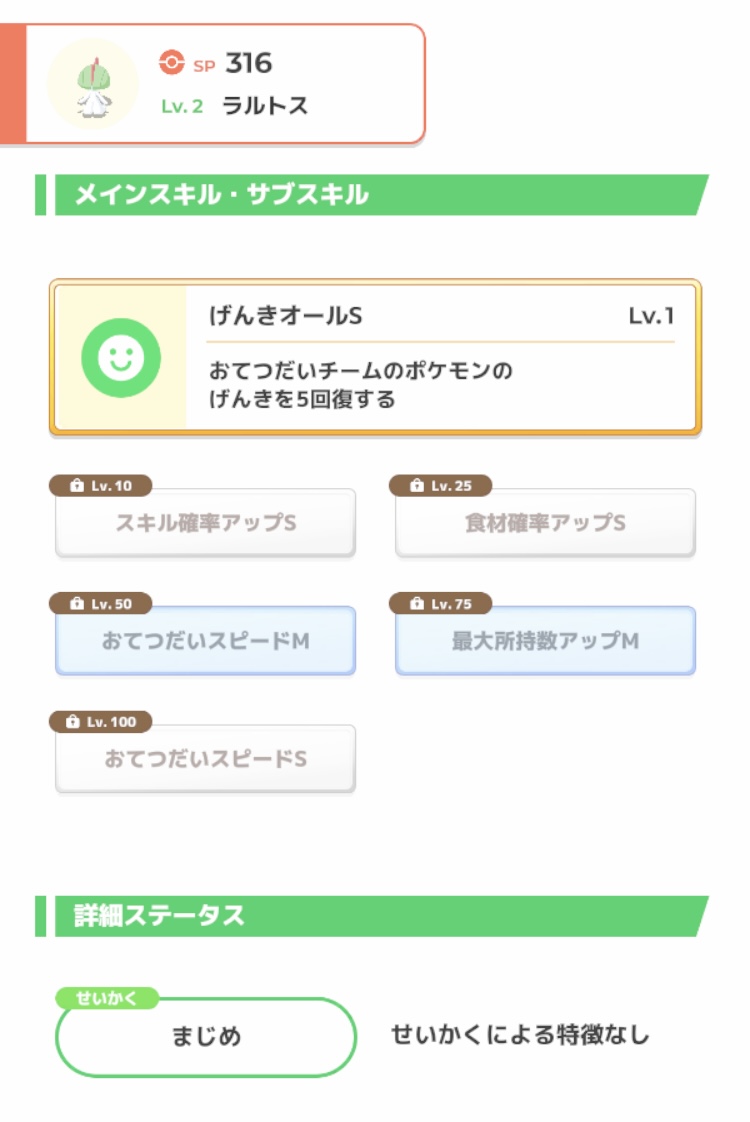The width and height of the screenshot is (750, 1122).
Task: Tap the Lv. 100 lock badge
Action: [101, 721]
